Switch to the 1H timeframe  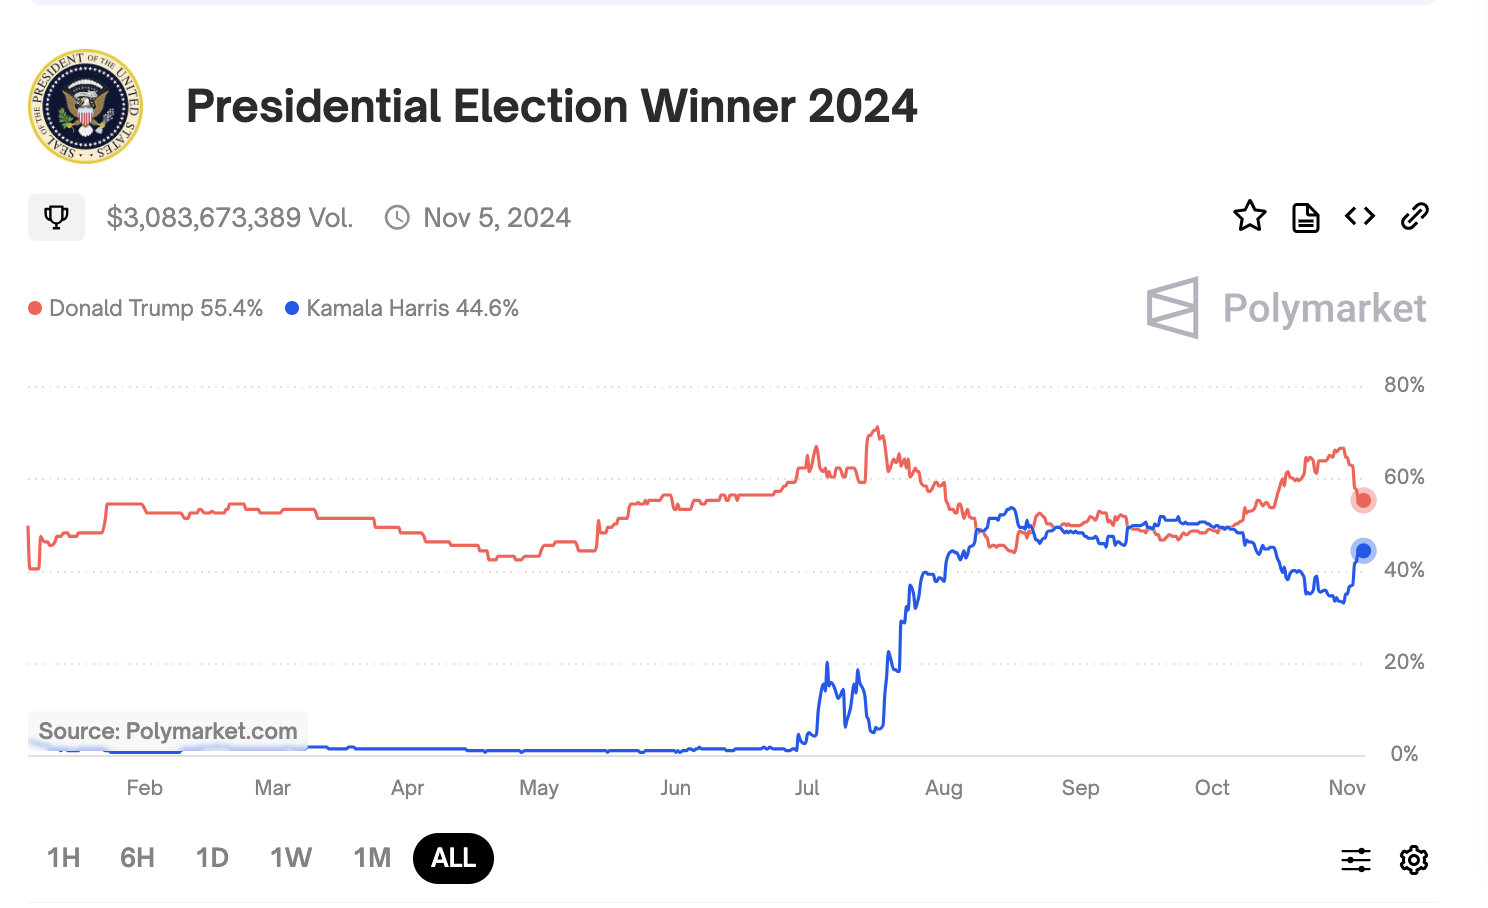[63, 858]
